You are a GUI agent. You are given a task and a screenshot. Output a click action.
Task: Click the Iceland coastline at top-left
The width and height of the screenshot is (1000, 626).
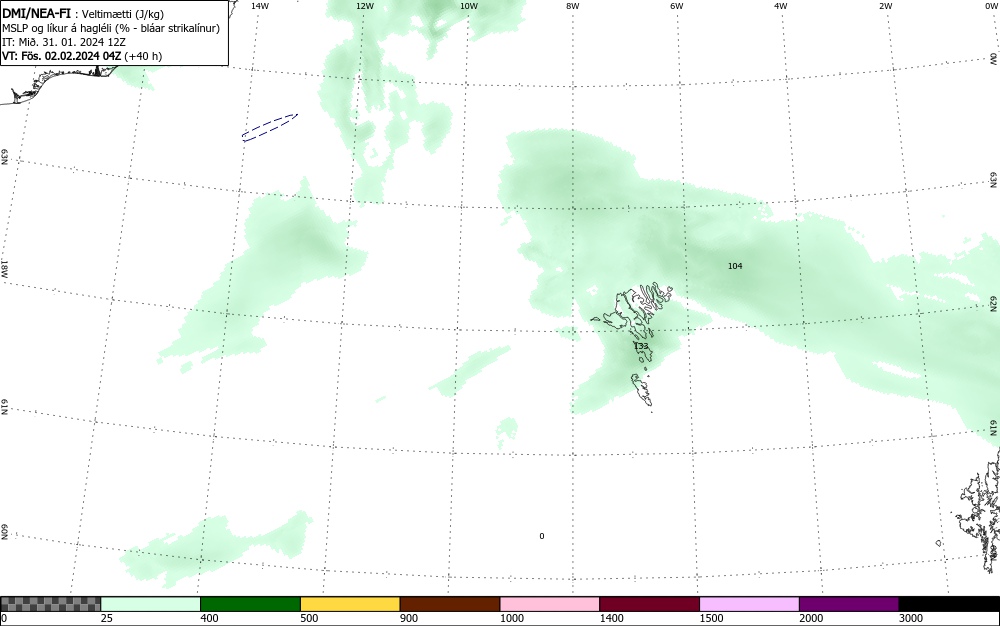click(57, 83)
